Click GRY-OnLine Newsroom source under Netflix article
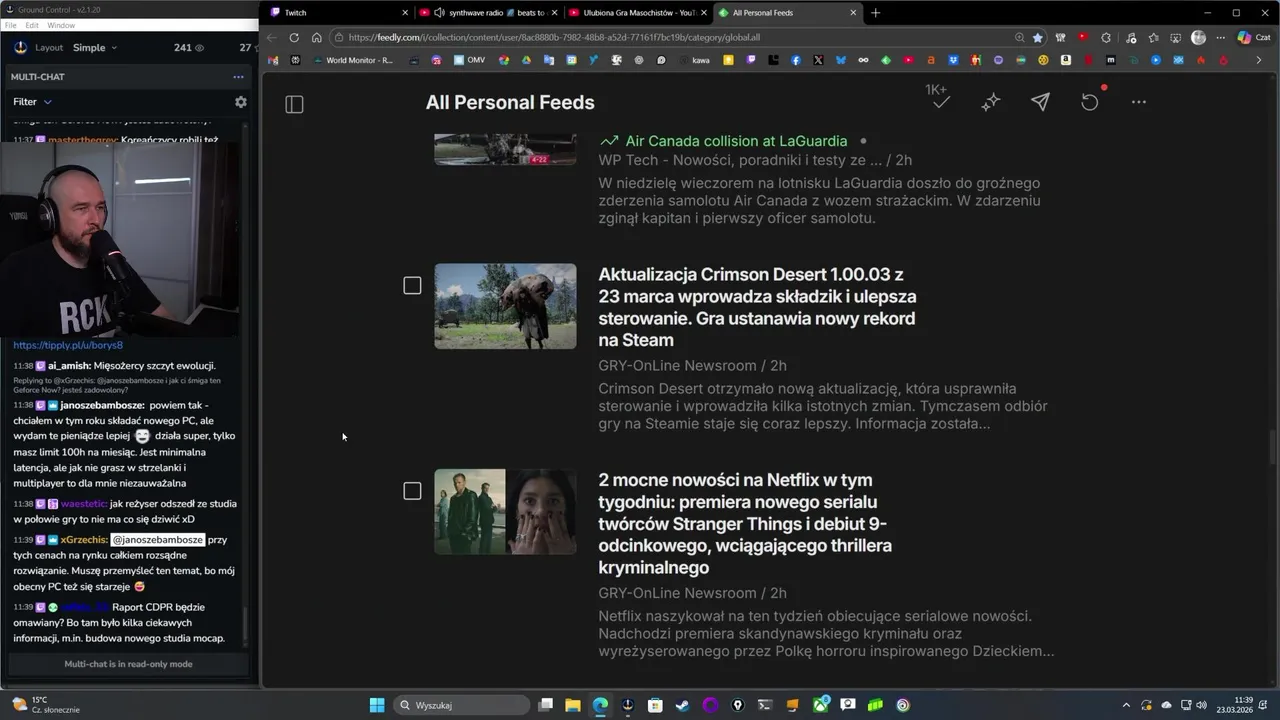The height and width of the screenshot is (720, 1280). click(677, 593)
